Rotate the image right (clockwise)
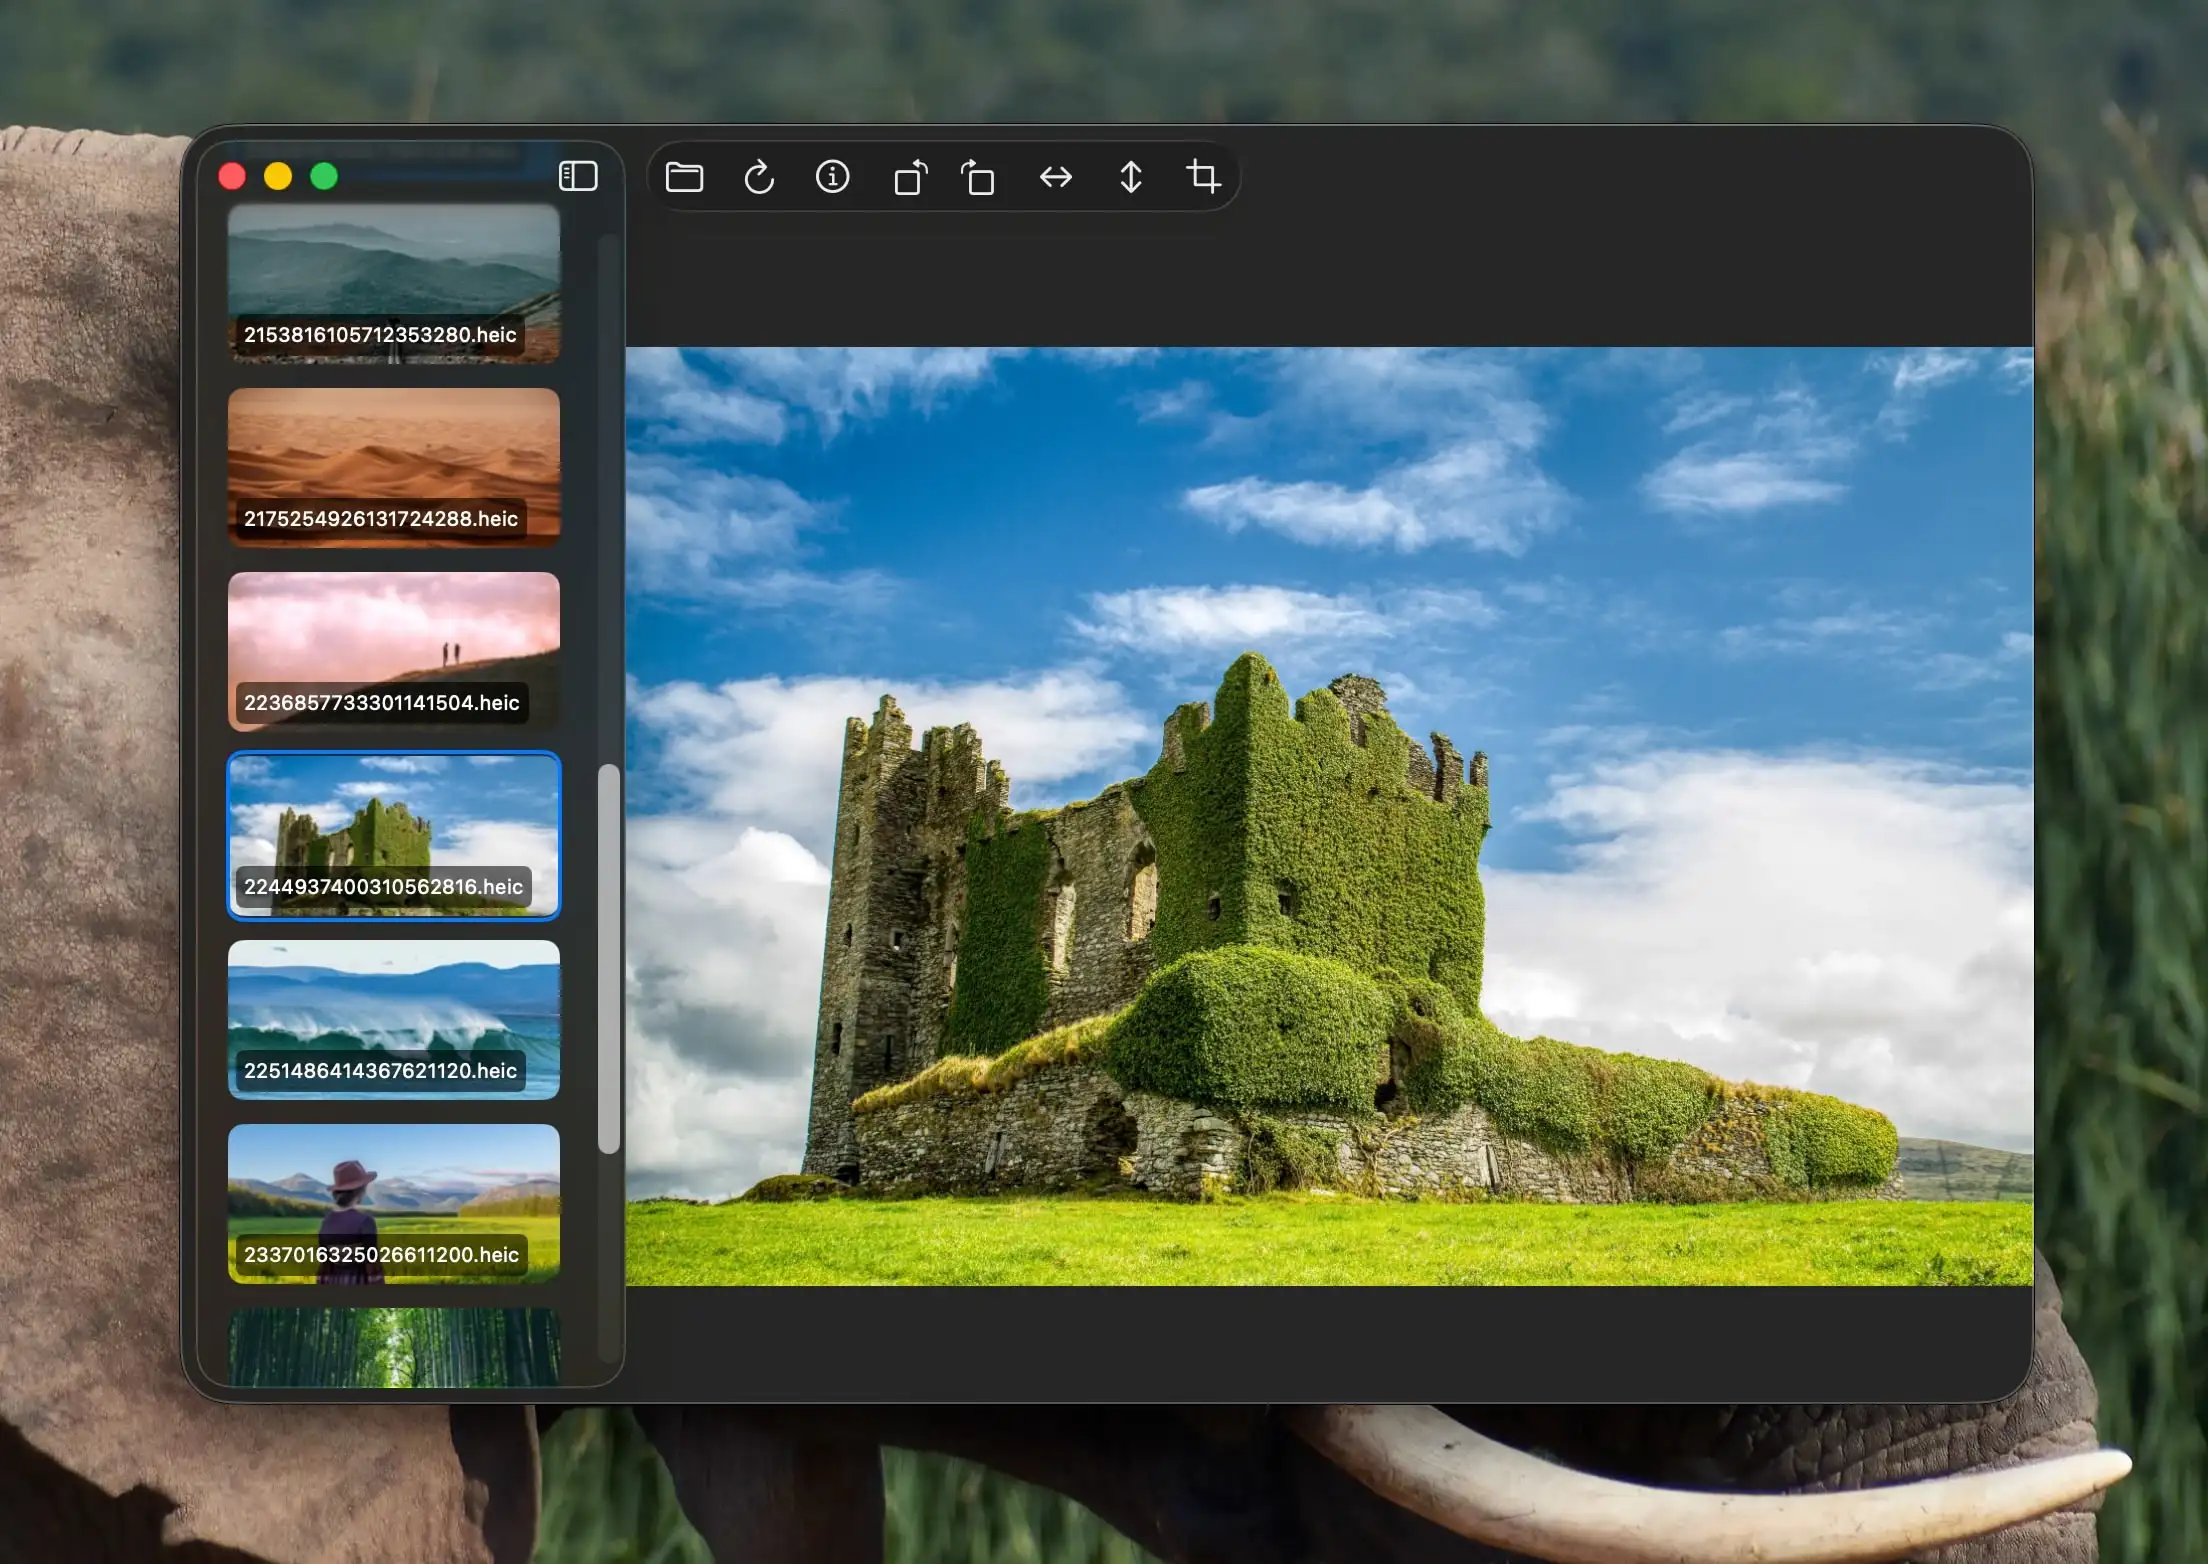 (978, 177)
